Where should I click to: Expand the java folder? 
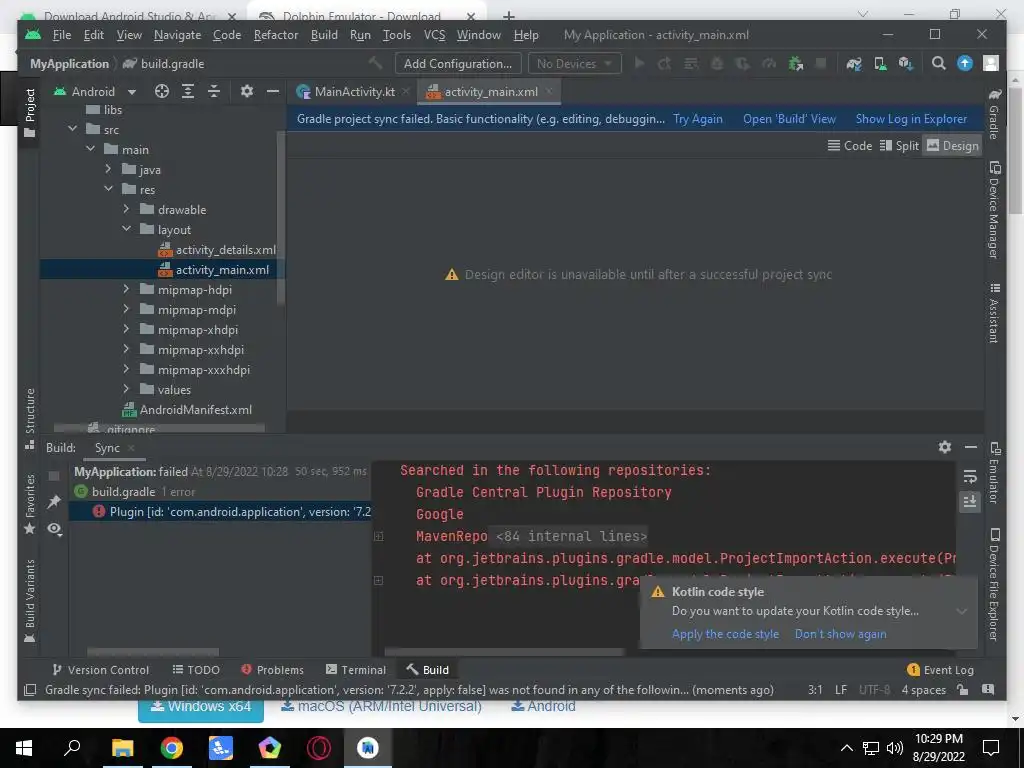pyautogui.click(x=108, y=169)
